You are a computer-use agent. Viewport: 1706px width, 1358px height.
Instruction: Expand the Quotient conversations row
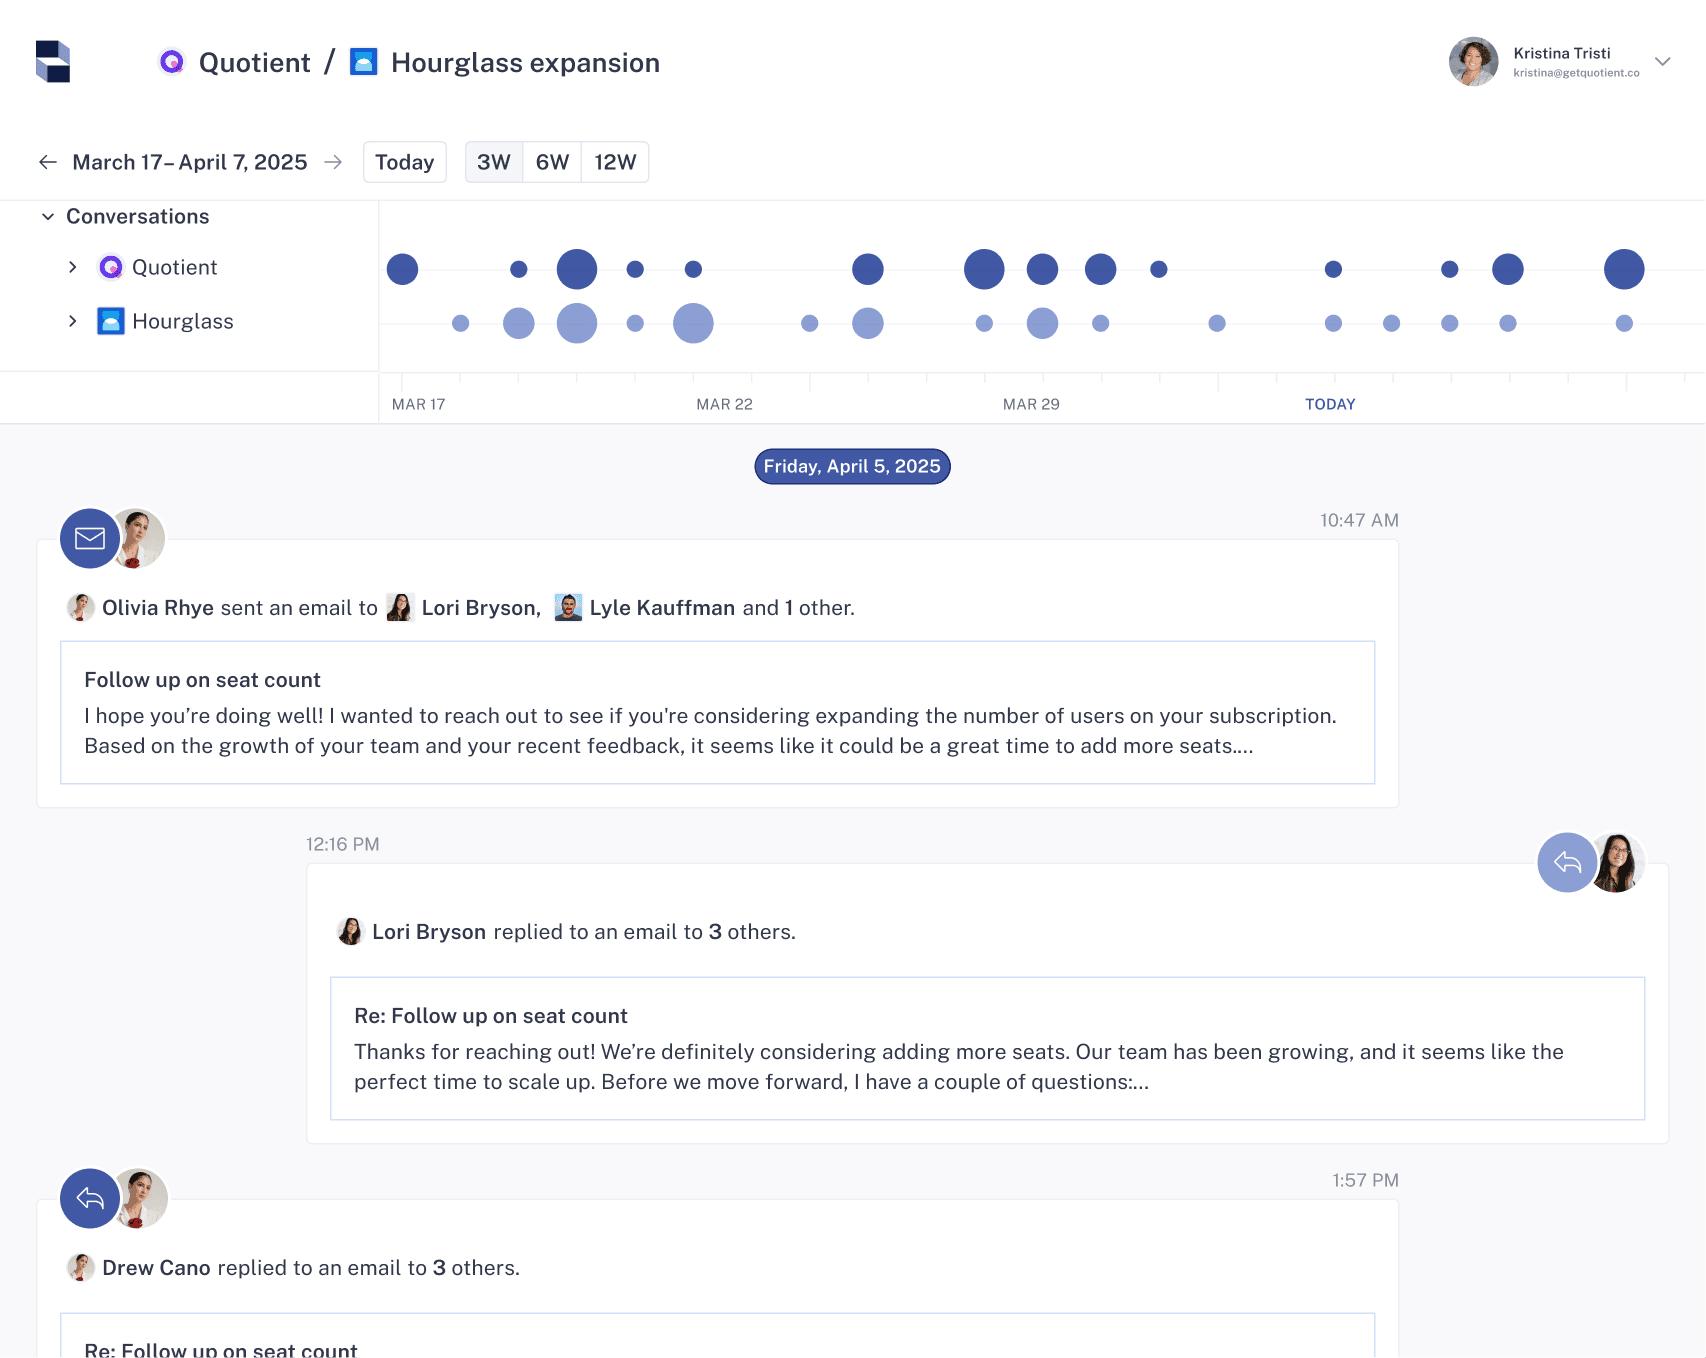pos(72,267)
